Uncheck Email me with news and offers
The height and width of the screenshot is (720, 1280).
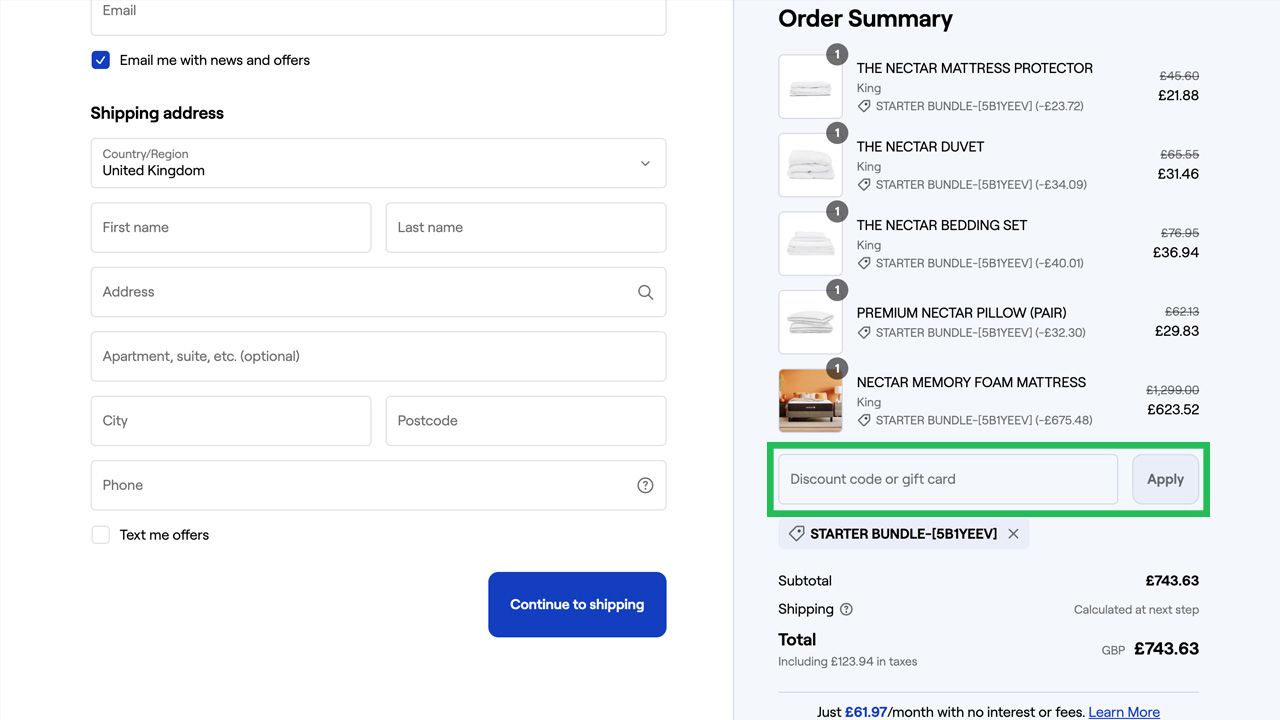tap(100, 60)
